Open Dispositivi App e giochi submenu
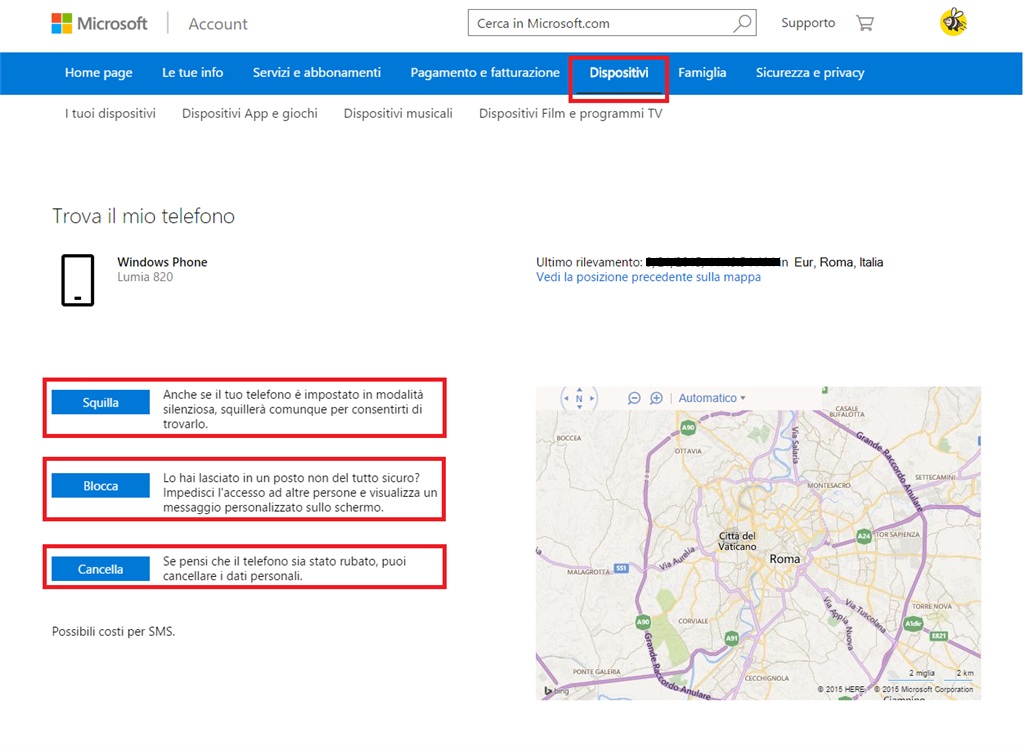The height and width of the screenshot is (750, 1024). tap(250, 114)
